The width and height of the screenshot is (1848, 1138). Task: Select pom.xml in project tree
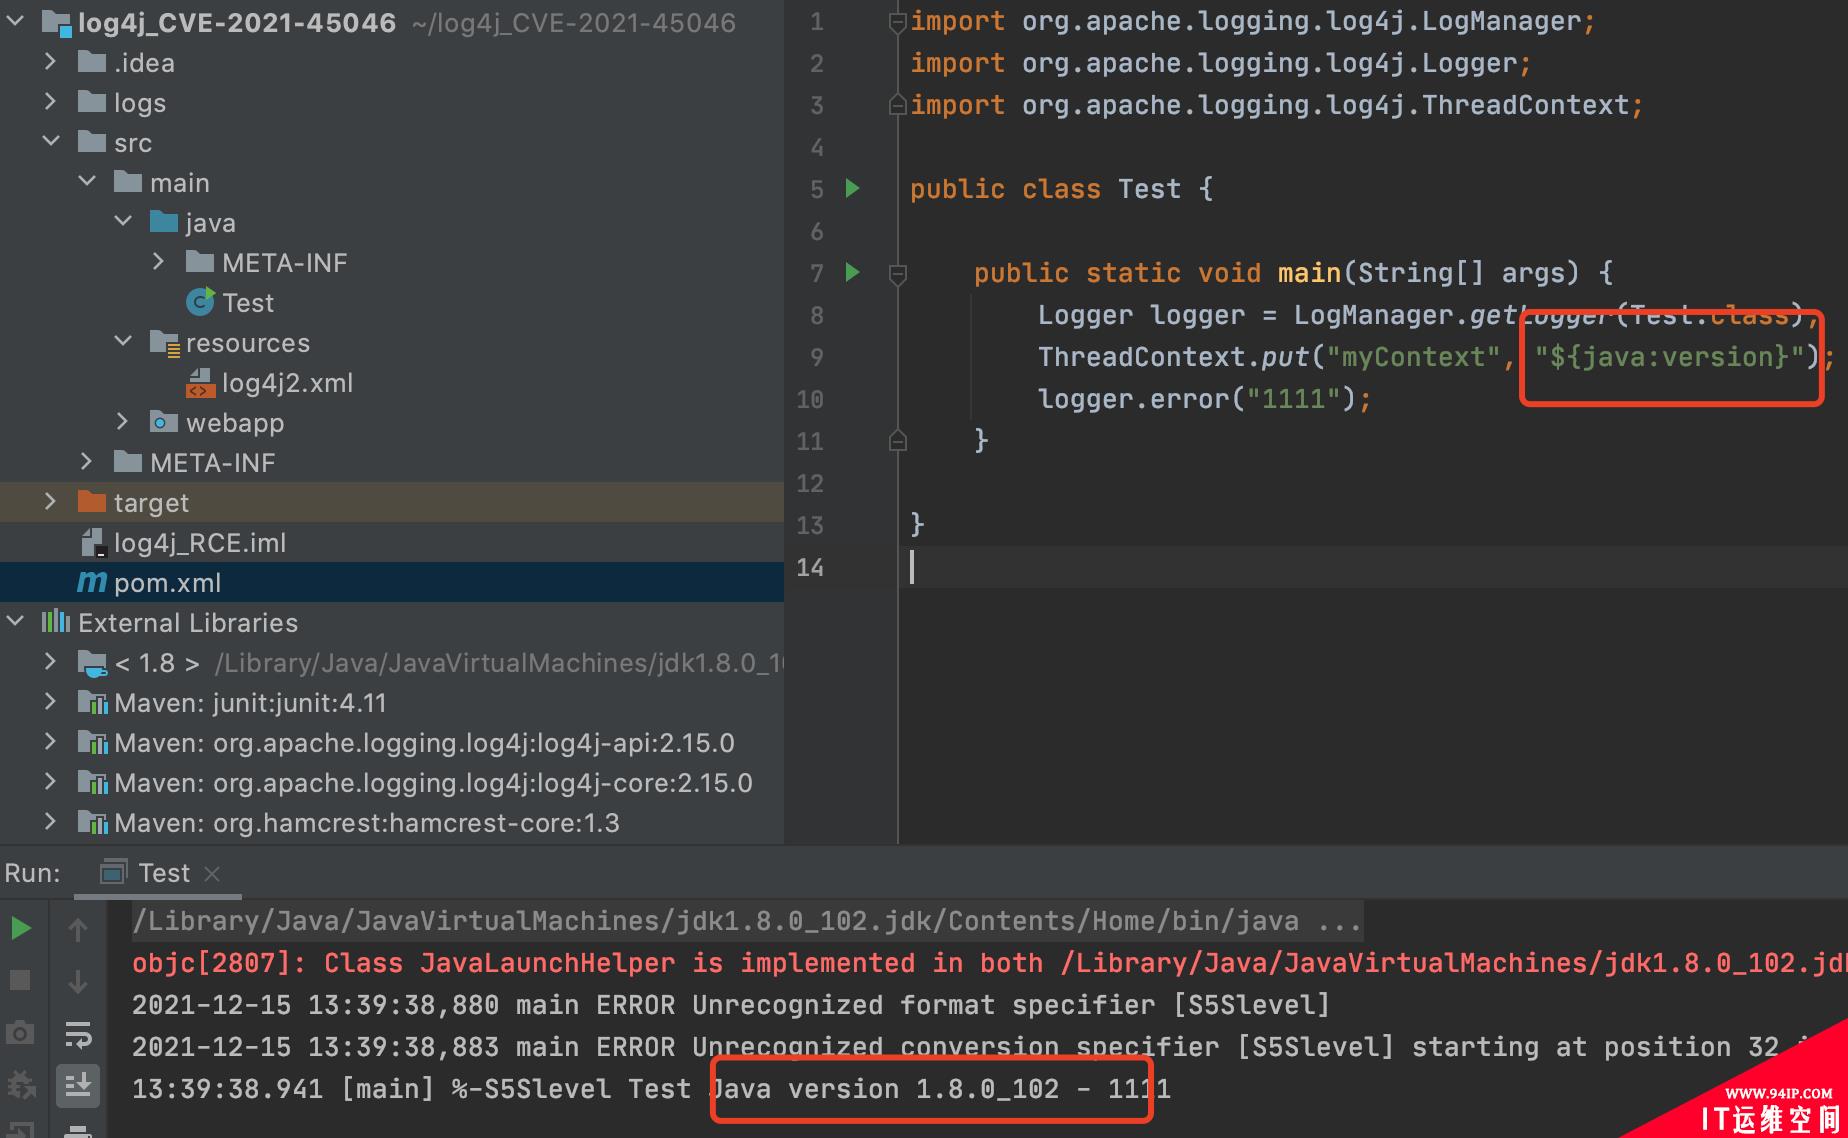[x=392, y=582]
